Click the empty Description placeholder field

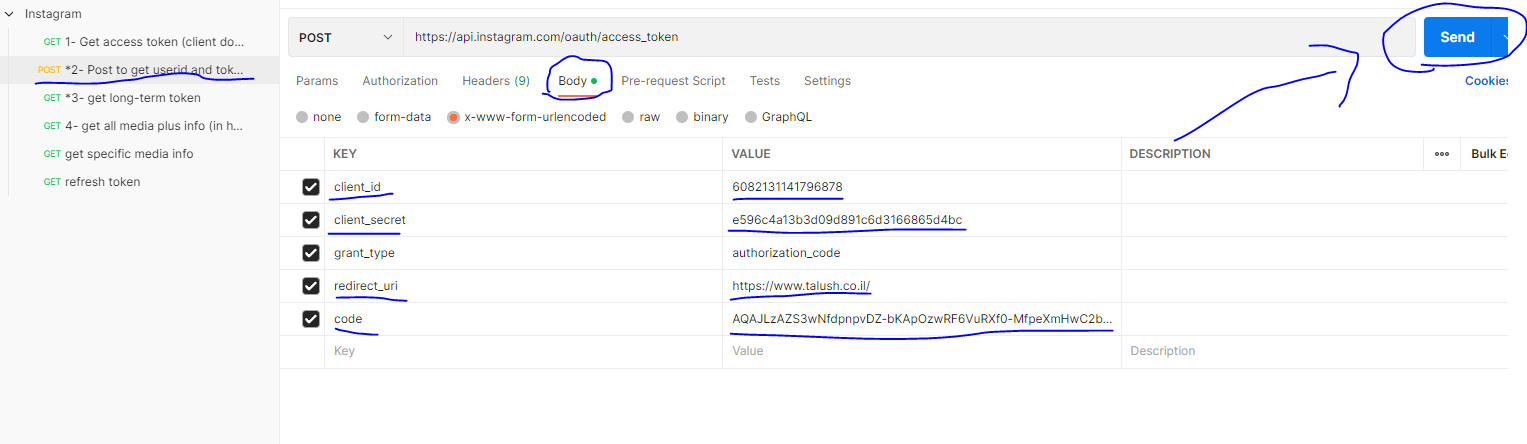click(1314, 351)
